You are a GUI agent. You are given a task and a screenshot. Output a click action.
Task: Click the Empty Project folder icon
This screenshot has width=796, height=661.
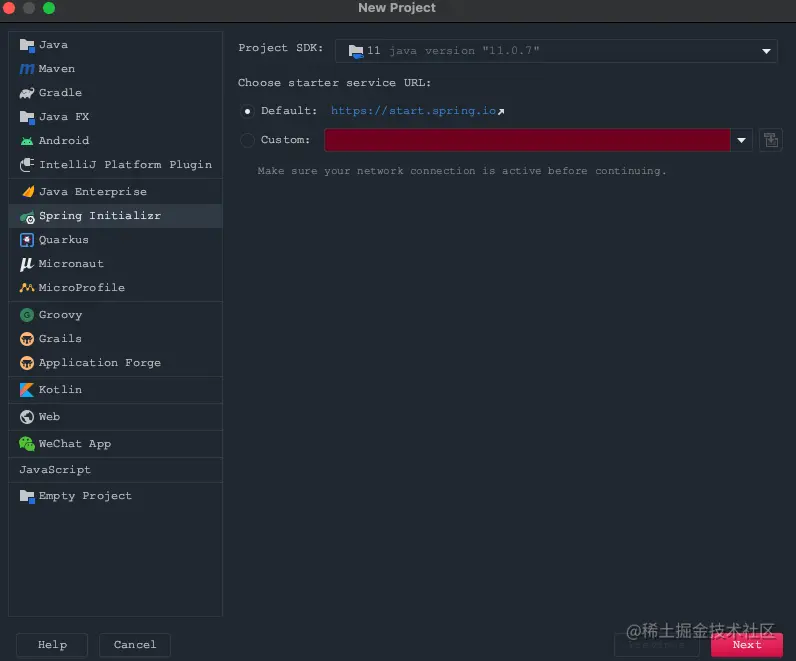tap(27, 496)
